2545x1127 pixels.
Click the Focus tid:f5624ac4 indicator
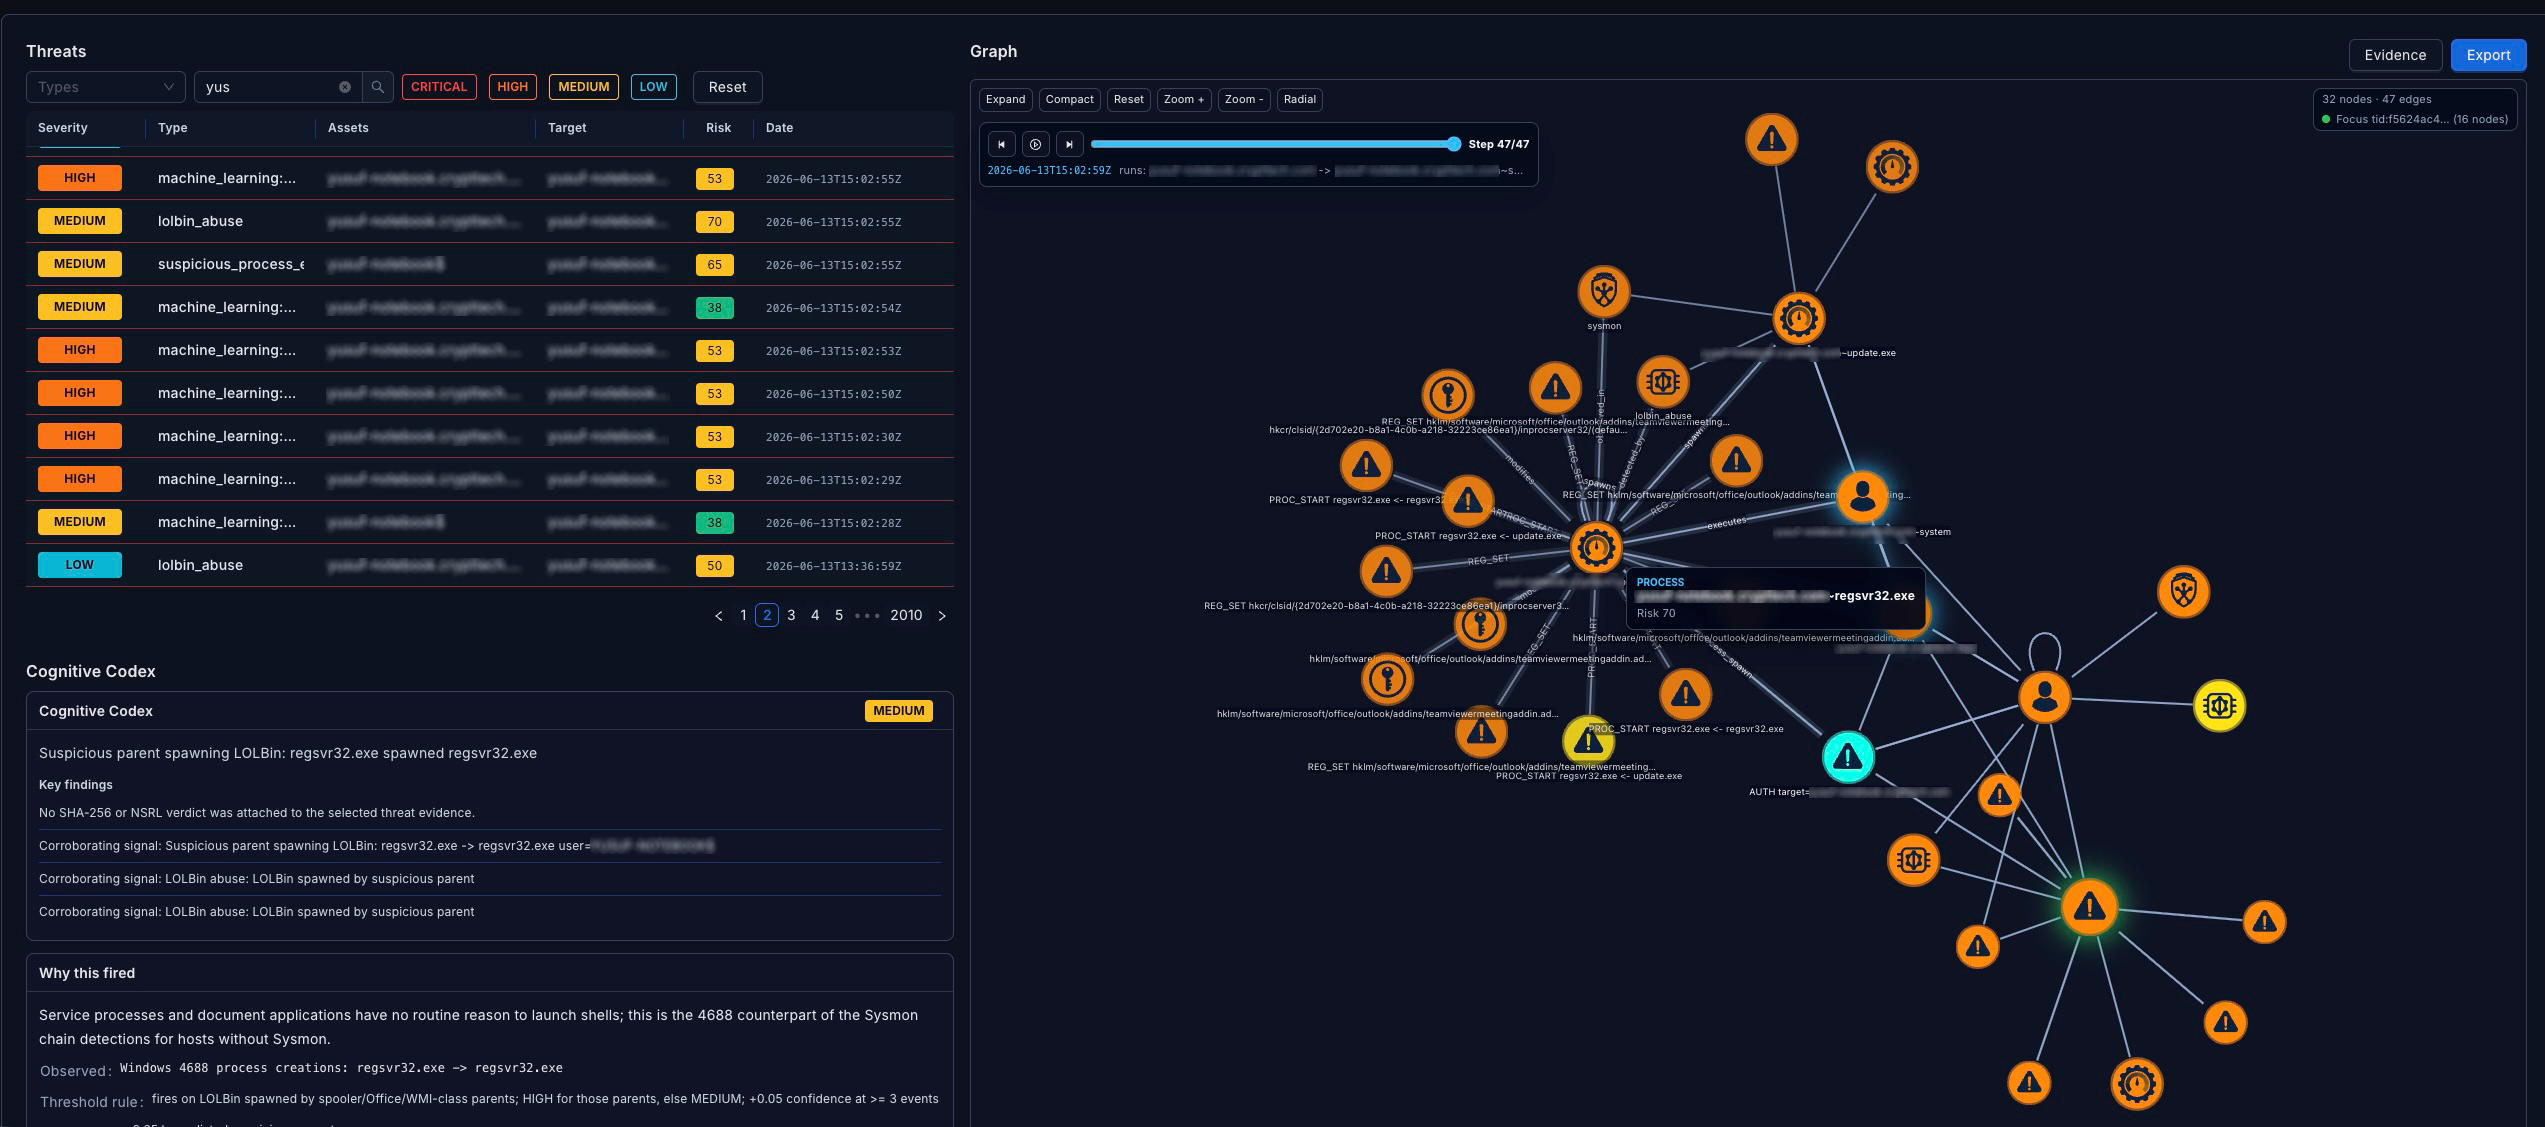(2414, 119)
